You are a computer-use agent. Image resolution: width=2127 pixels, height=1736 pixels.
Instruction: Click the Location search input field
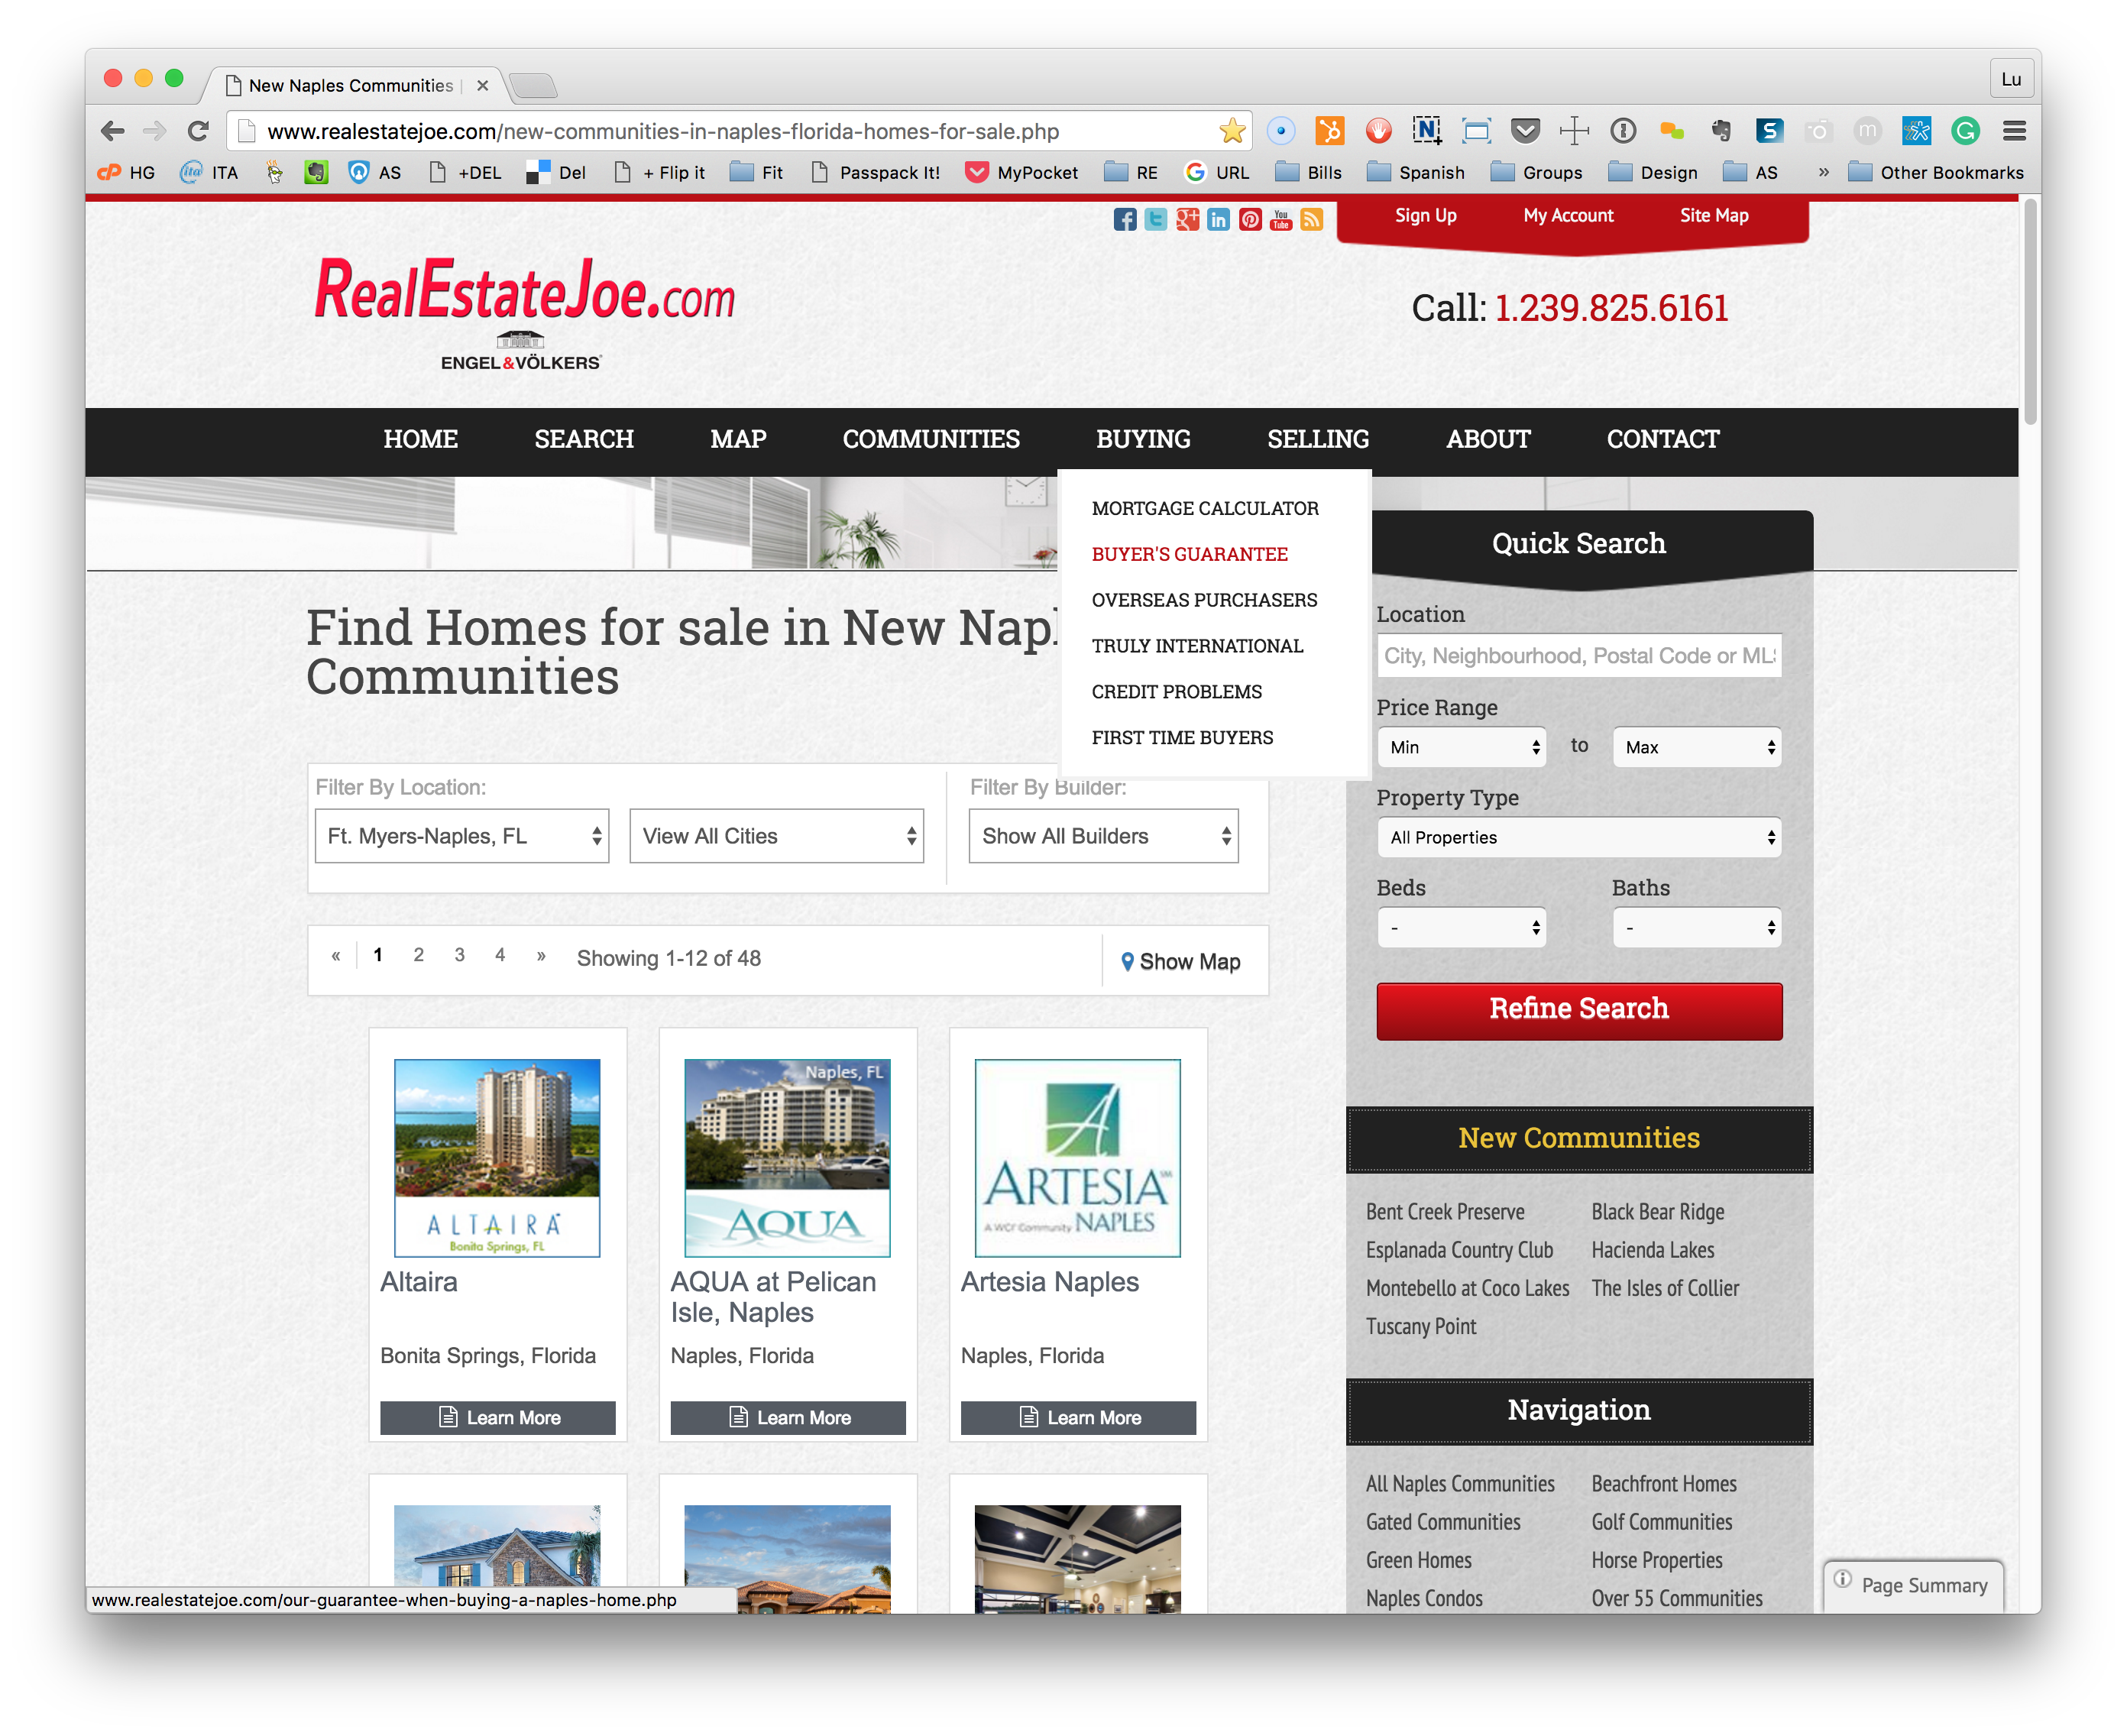tap(1578, 655)
